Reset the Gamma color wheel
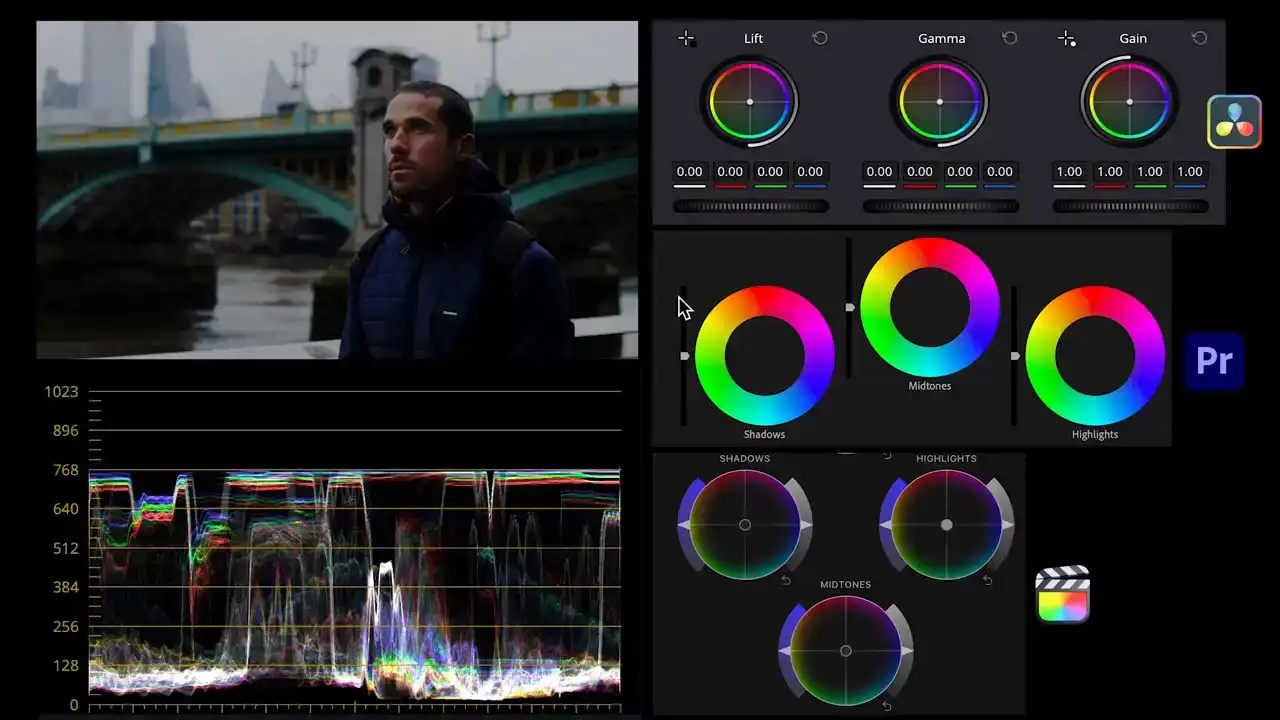Image resolution: width=1280 pixels, height=720 pixels. click(1010, 38)
